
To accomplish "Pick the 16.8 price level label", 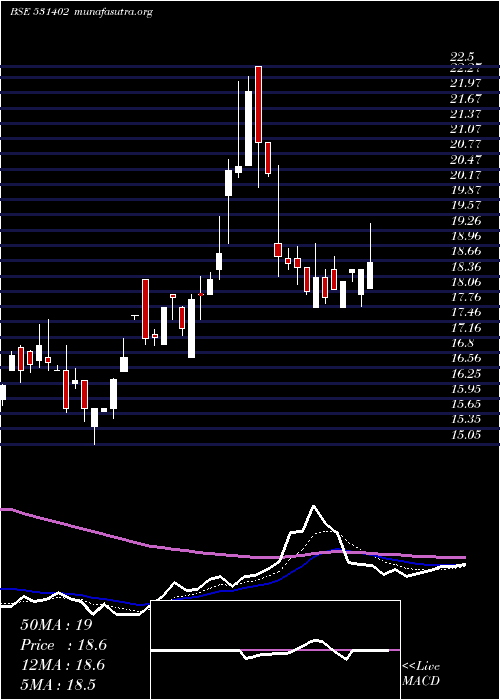I will pos(462,343).
